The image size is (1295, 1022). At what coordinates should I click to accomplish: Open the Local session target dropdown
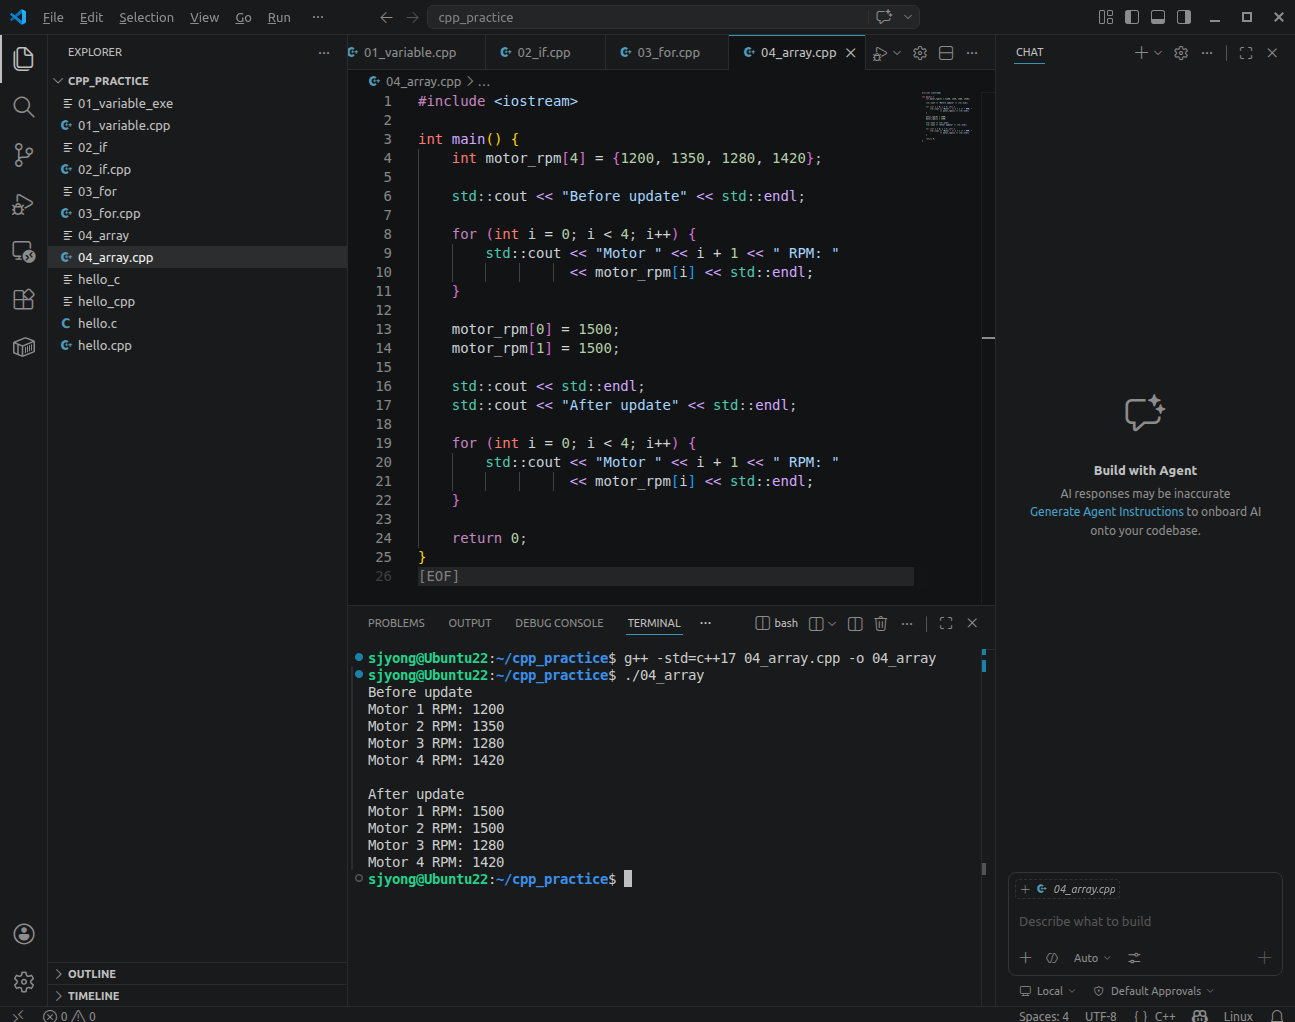point(1047,991)
